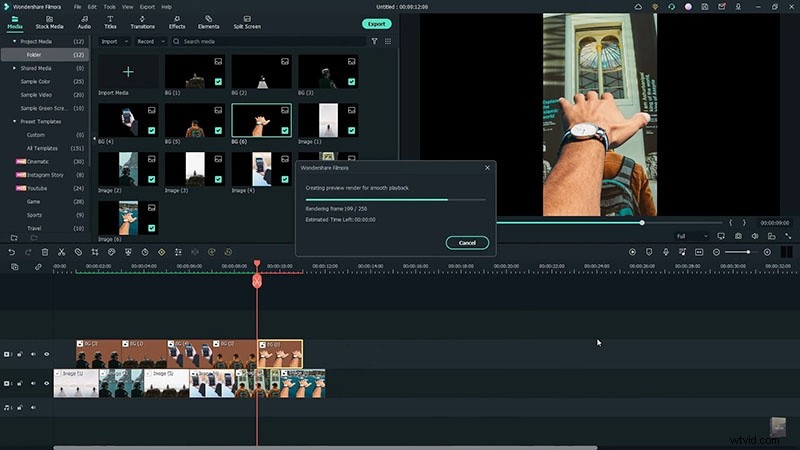Viewport: 800px width, 450px height.
Task: Click in the Search media field
Action: (268, 41)
